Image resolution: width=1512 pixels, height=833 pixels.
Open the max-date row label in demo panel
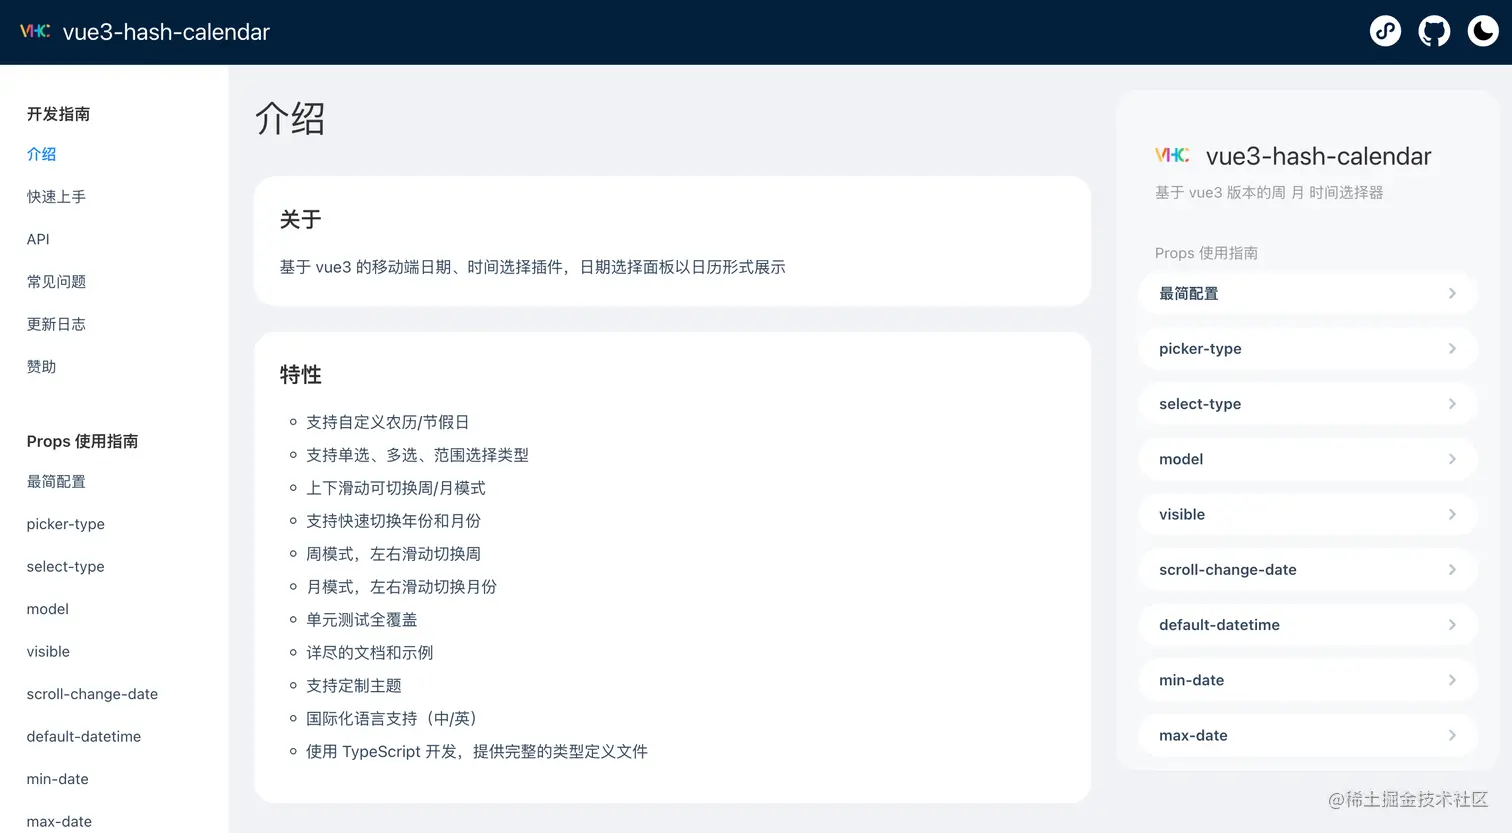click(1193, 735)
